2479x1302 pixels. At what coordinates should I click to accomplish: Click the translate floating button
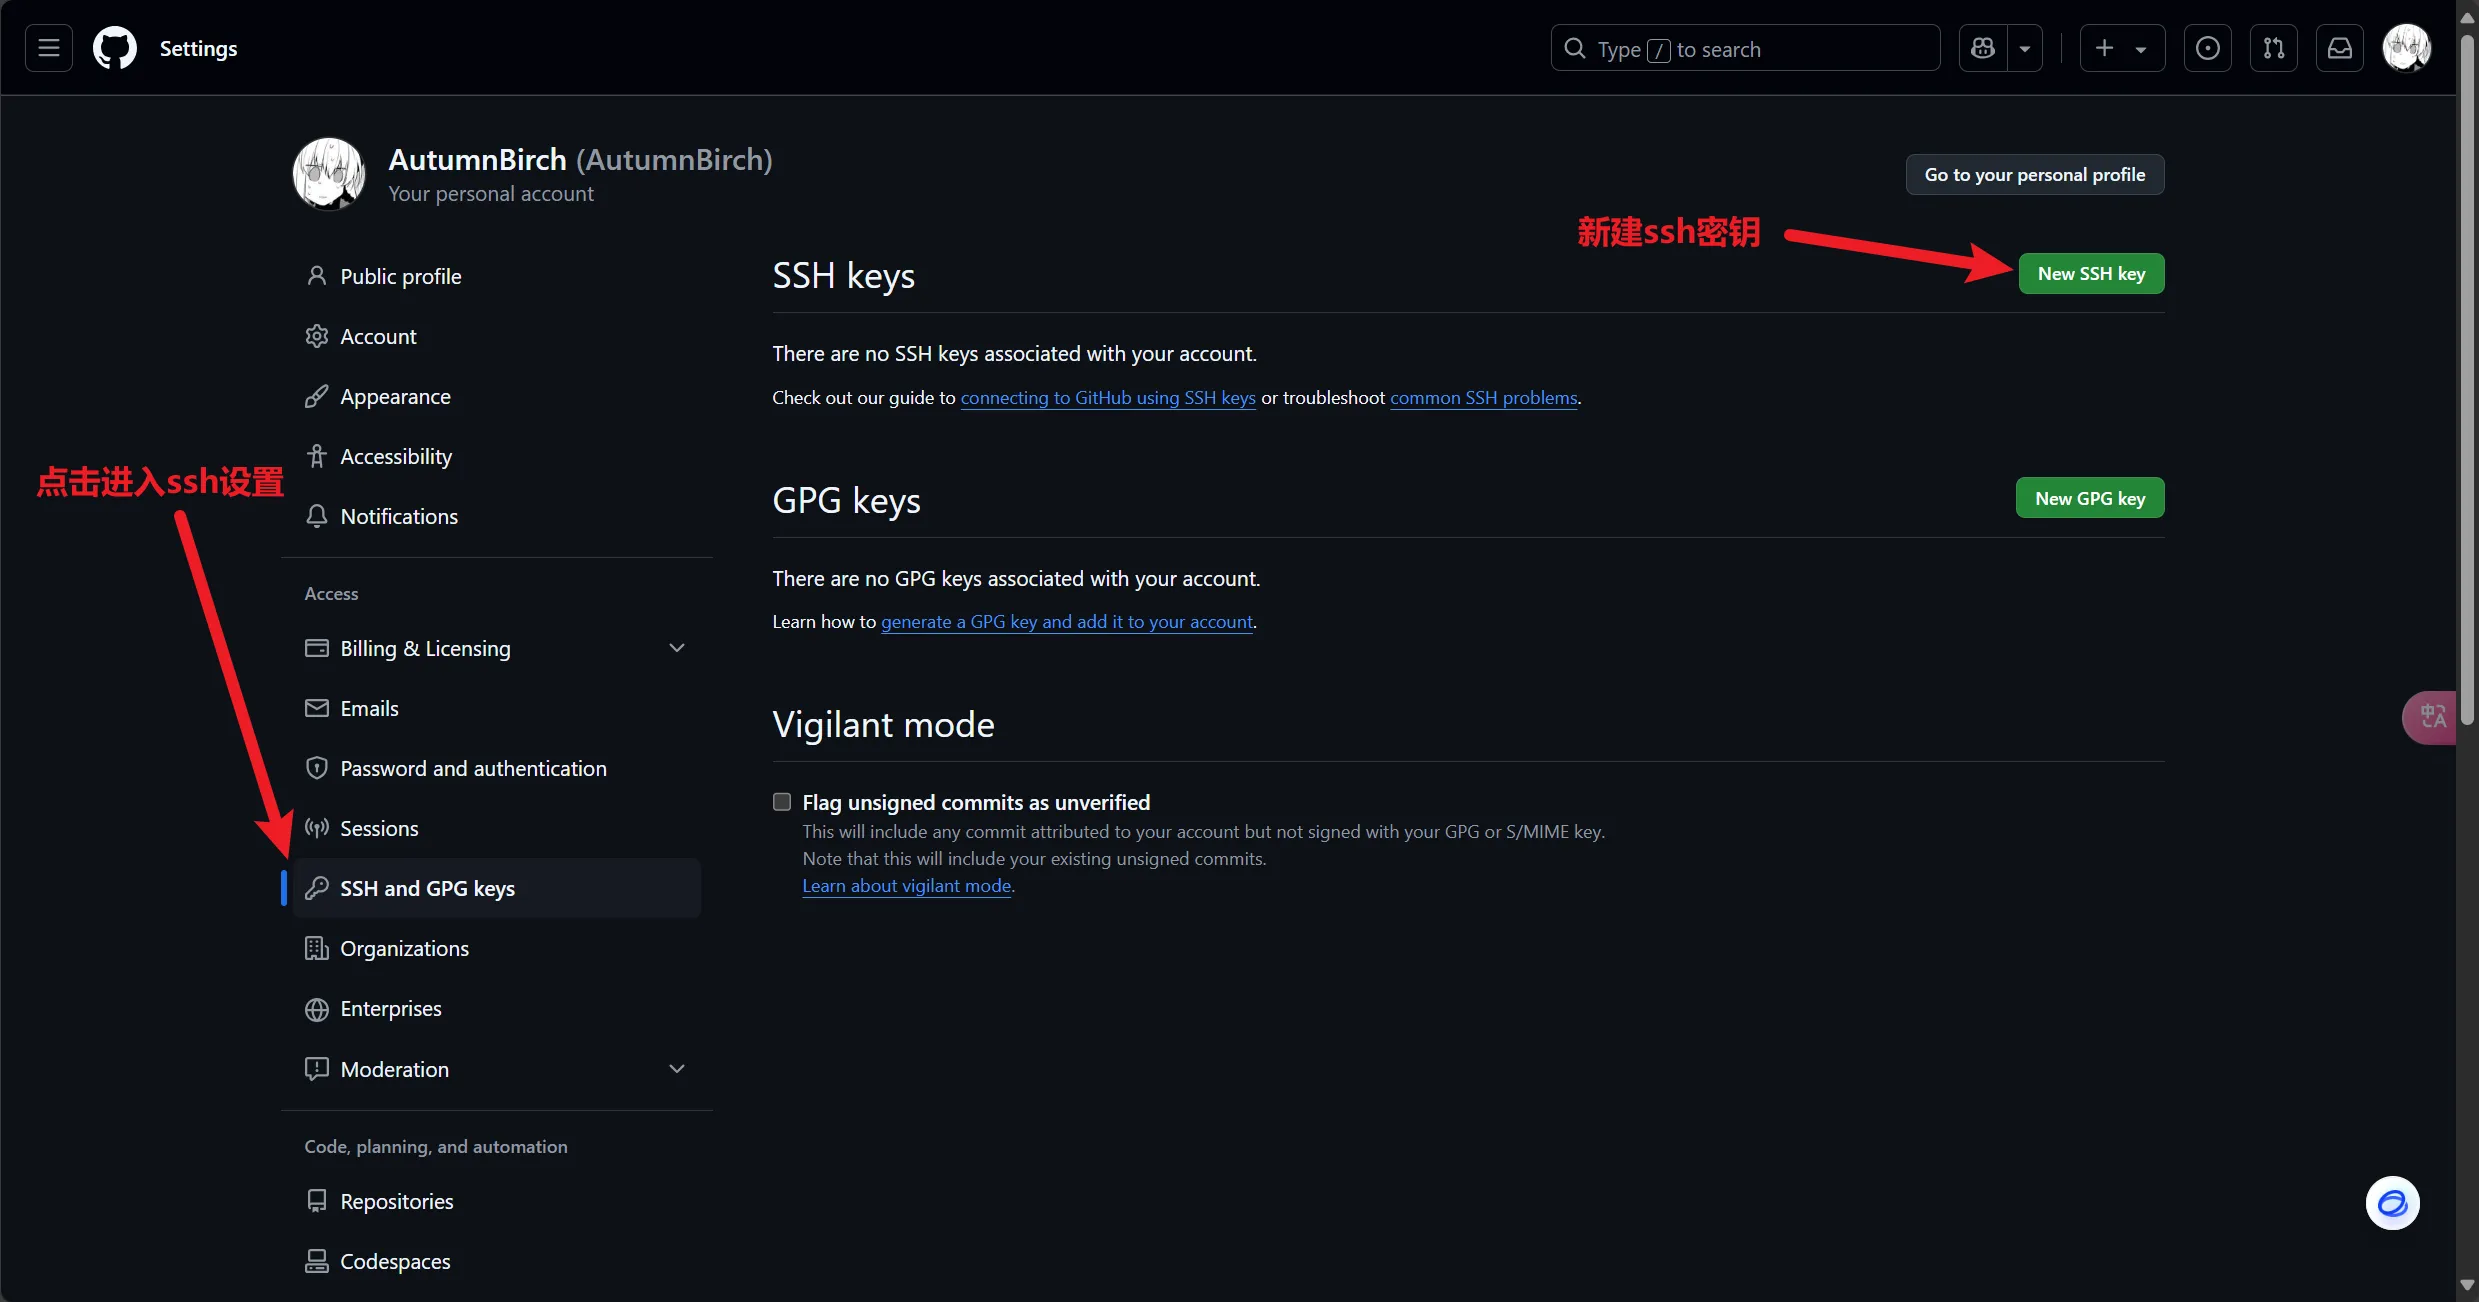click(x=2431, y=717)
